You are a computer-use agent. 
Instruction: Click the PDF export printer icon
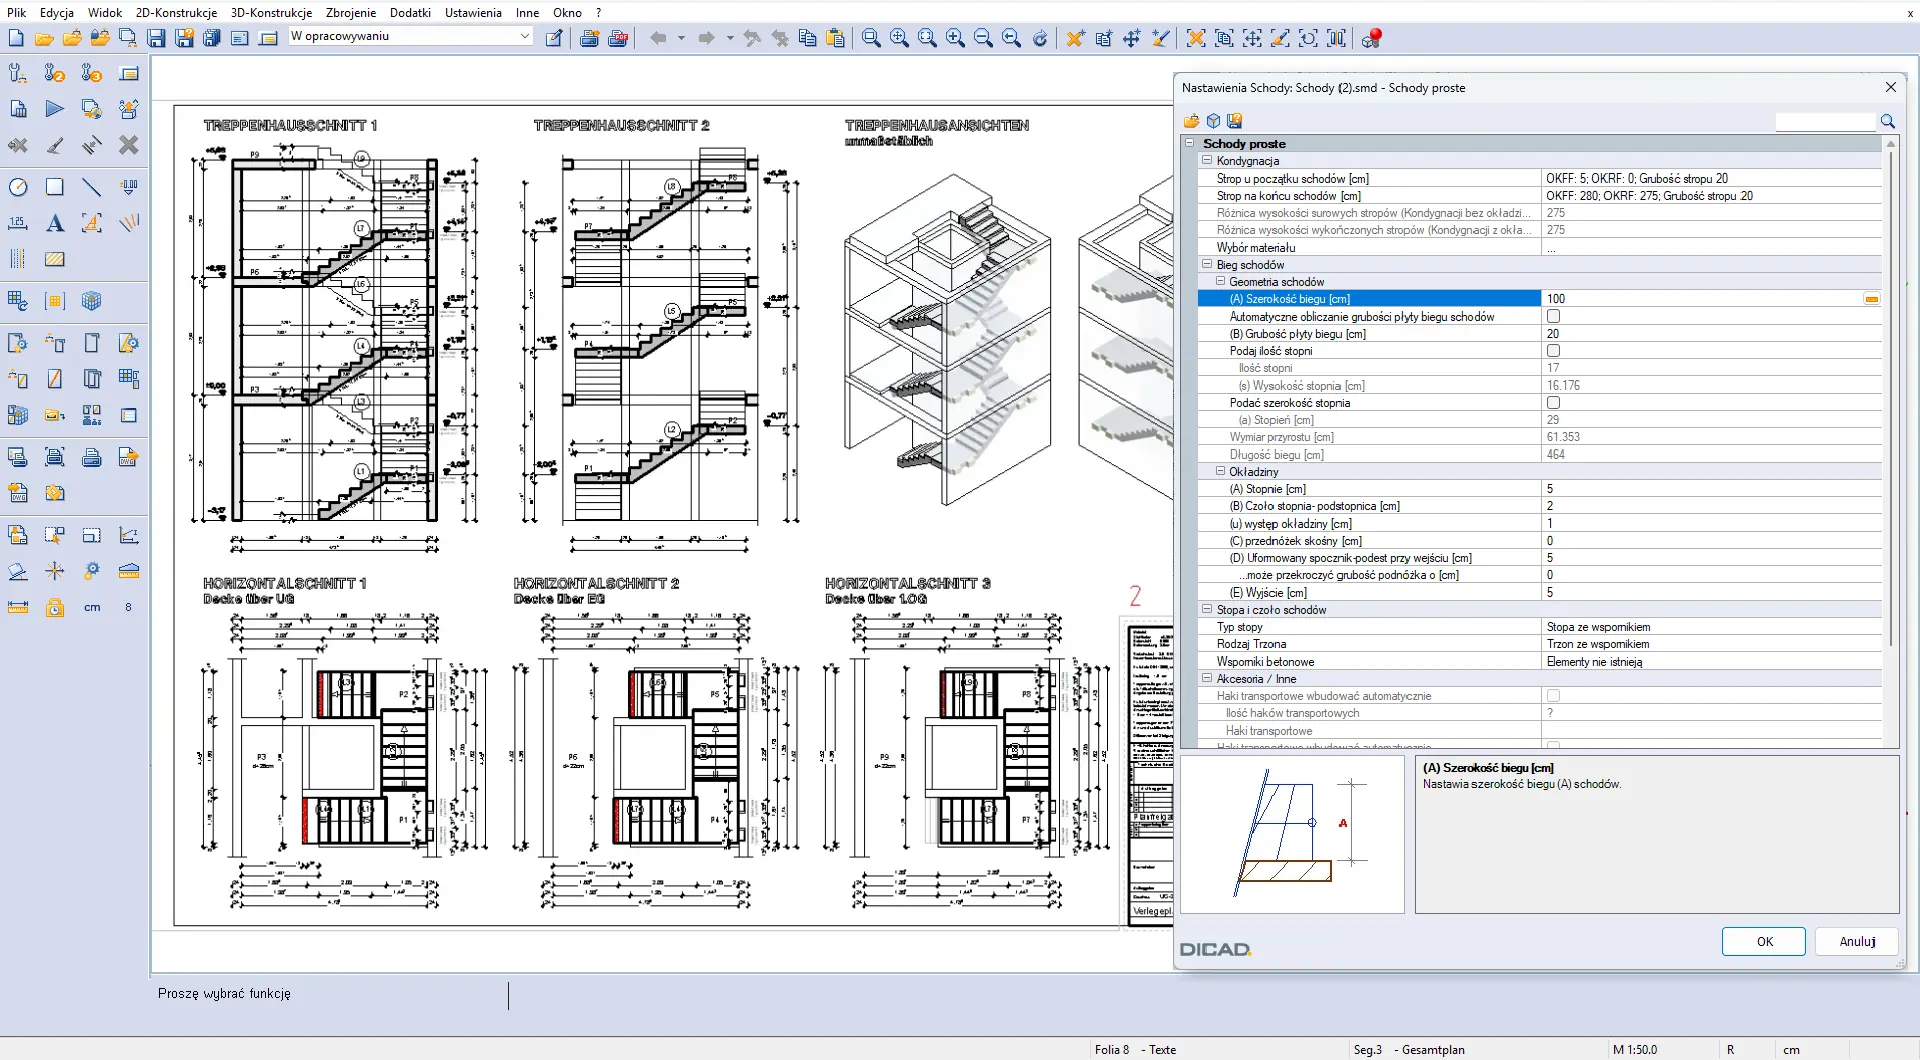pos(618,38)
